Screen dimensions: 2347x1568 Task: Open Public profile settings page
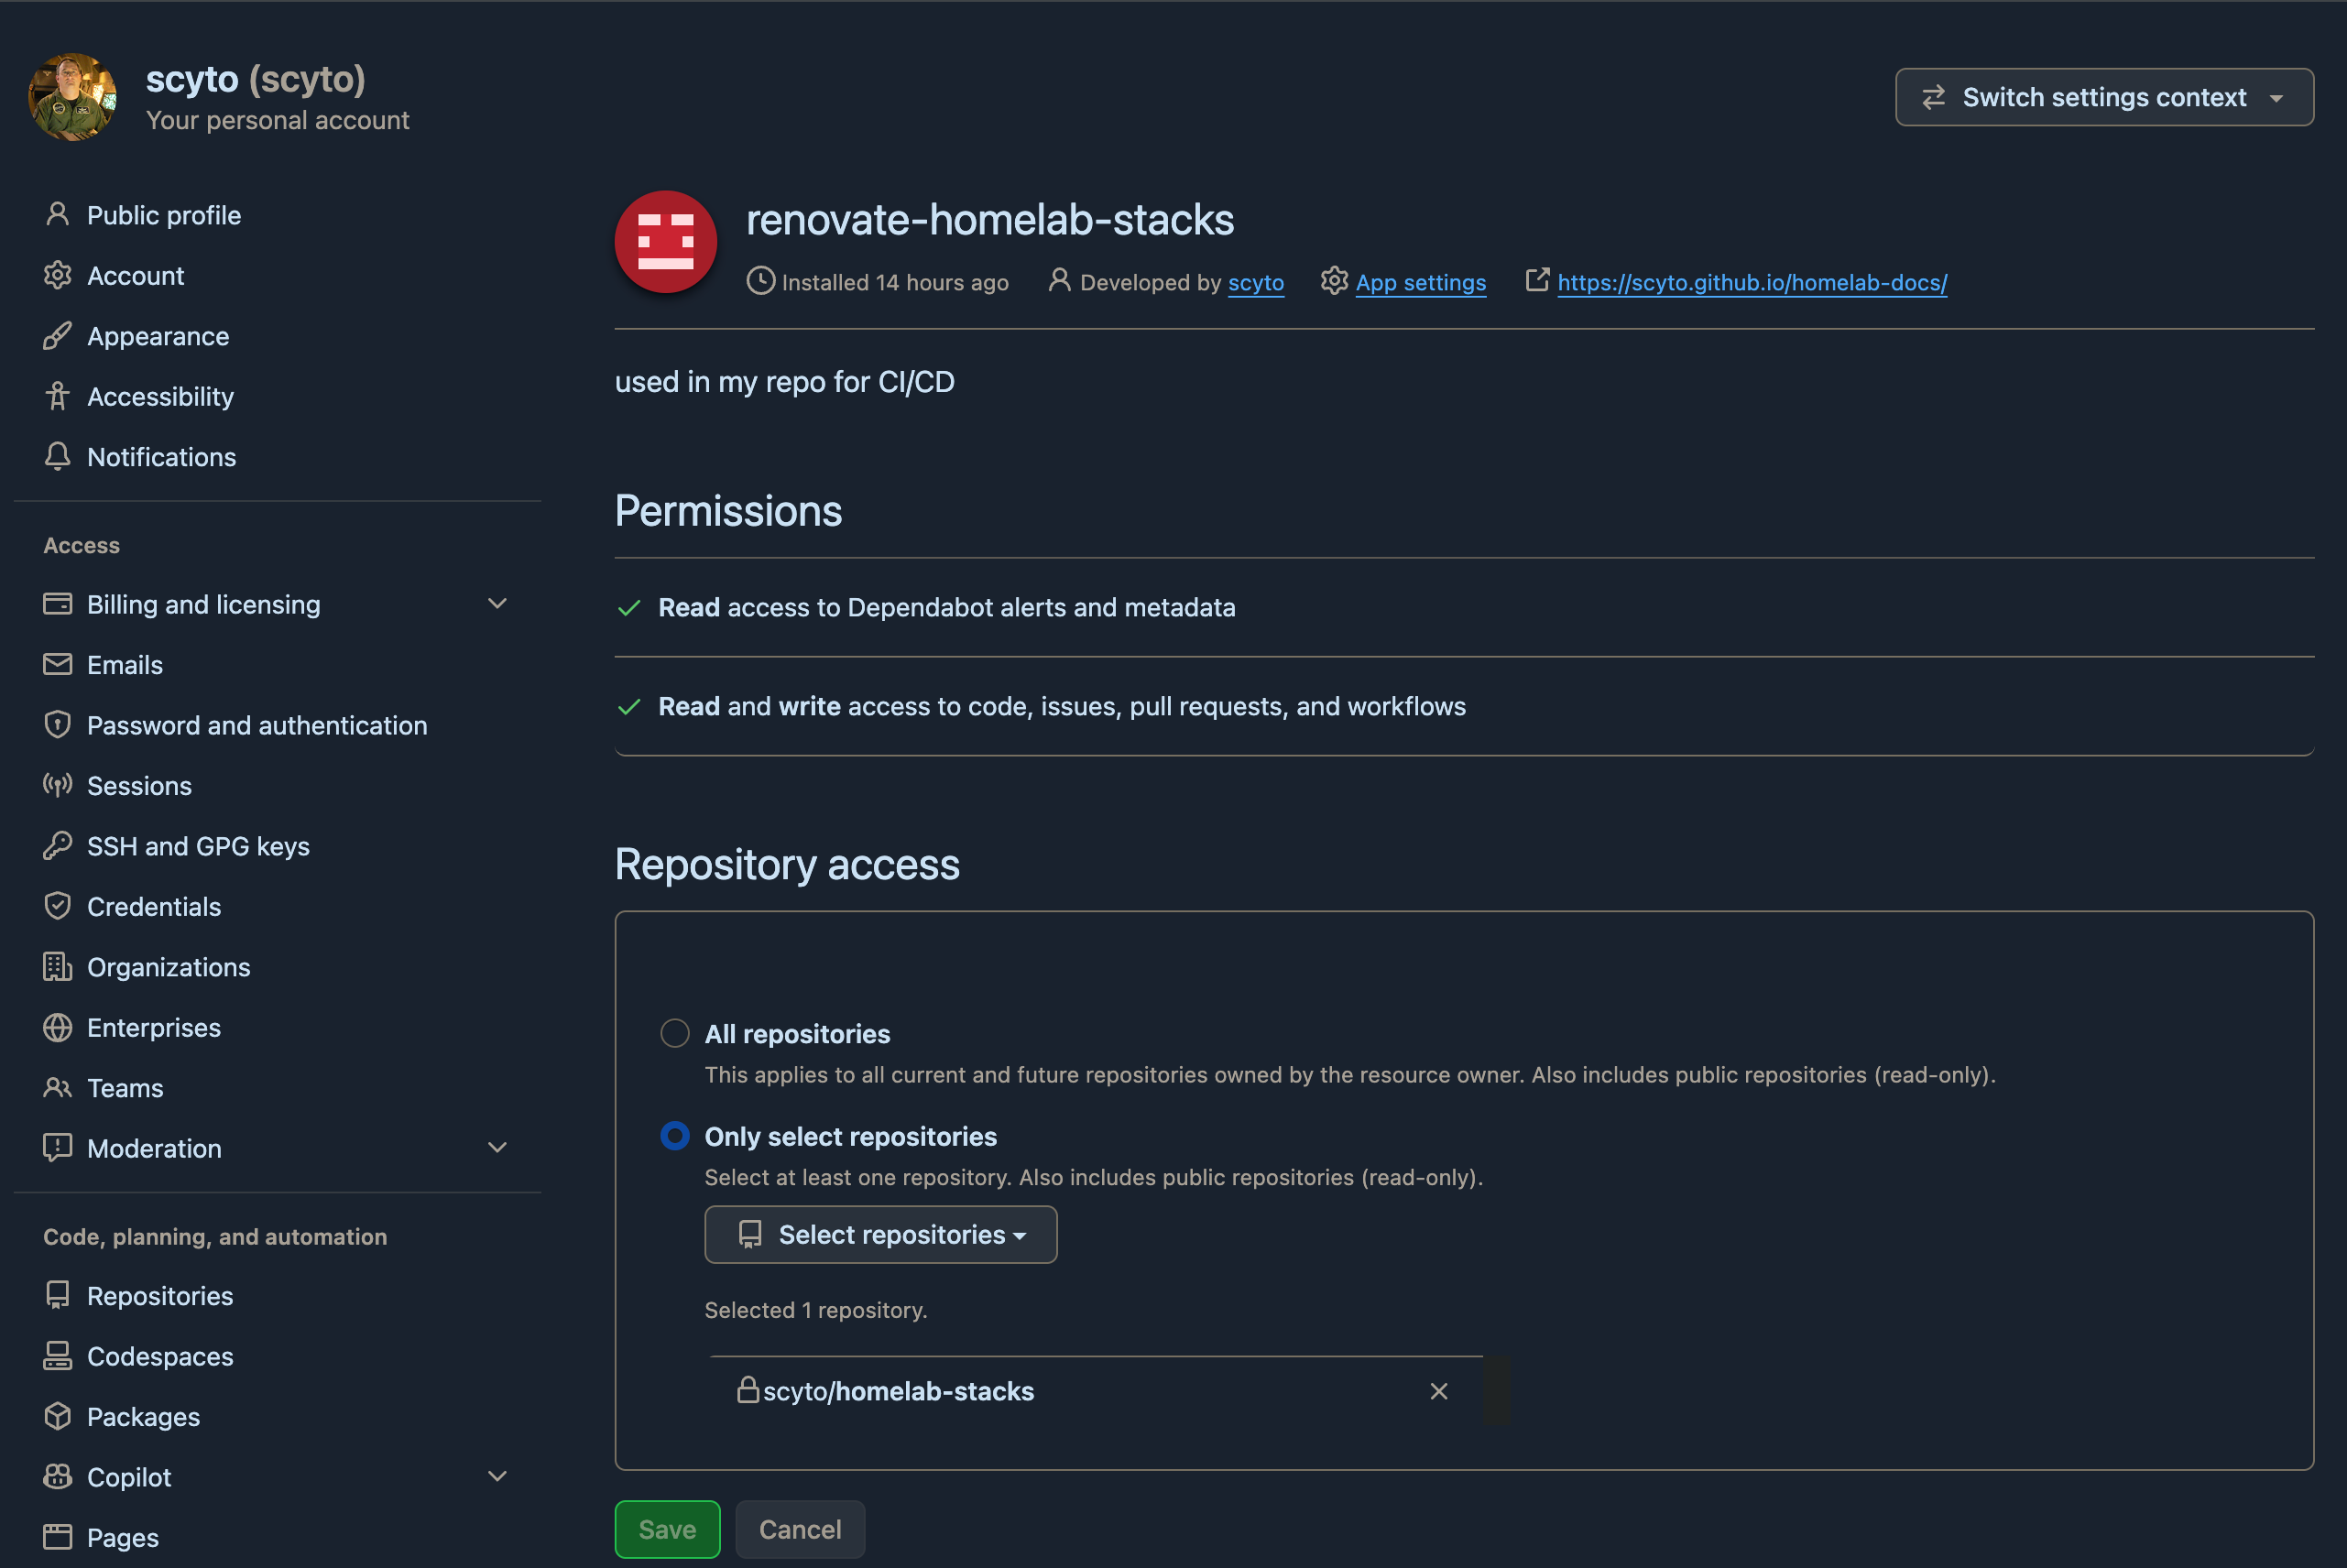pos(164,215)
